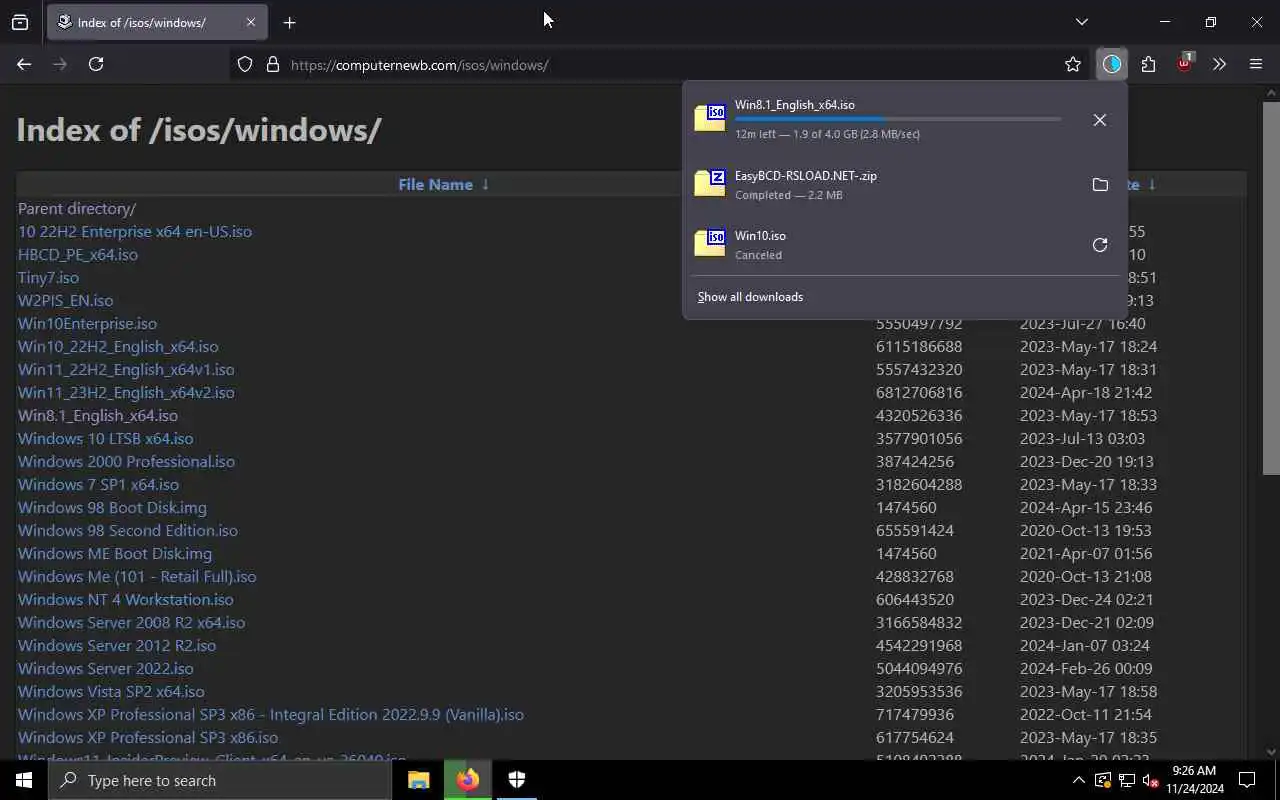The height and width of the screenshot is (800, 1280).
Task: Download Windows Server 2012 R2.iso
Action: tap(117, 645)
